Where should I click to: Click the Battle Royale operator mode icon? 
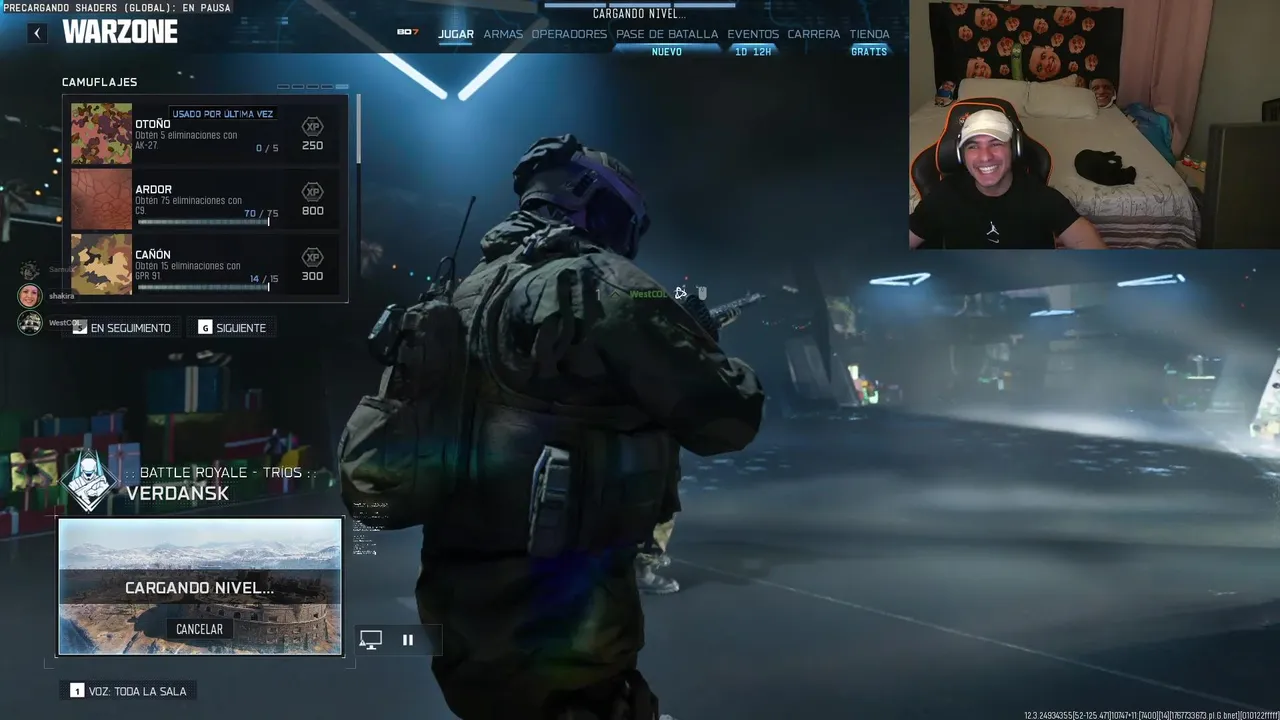click(89, 482)
